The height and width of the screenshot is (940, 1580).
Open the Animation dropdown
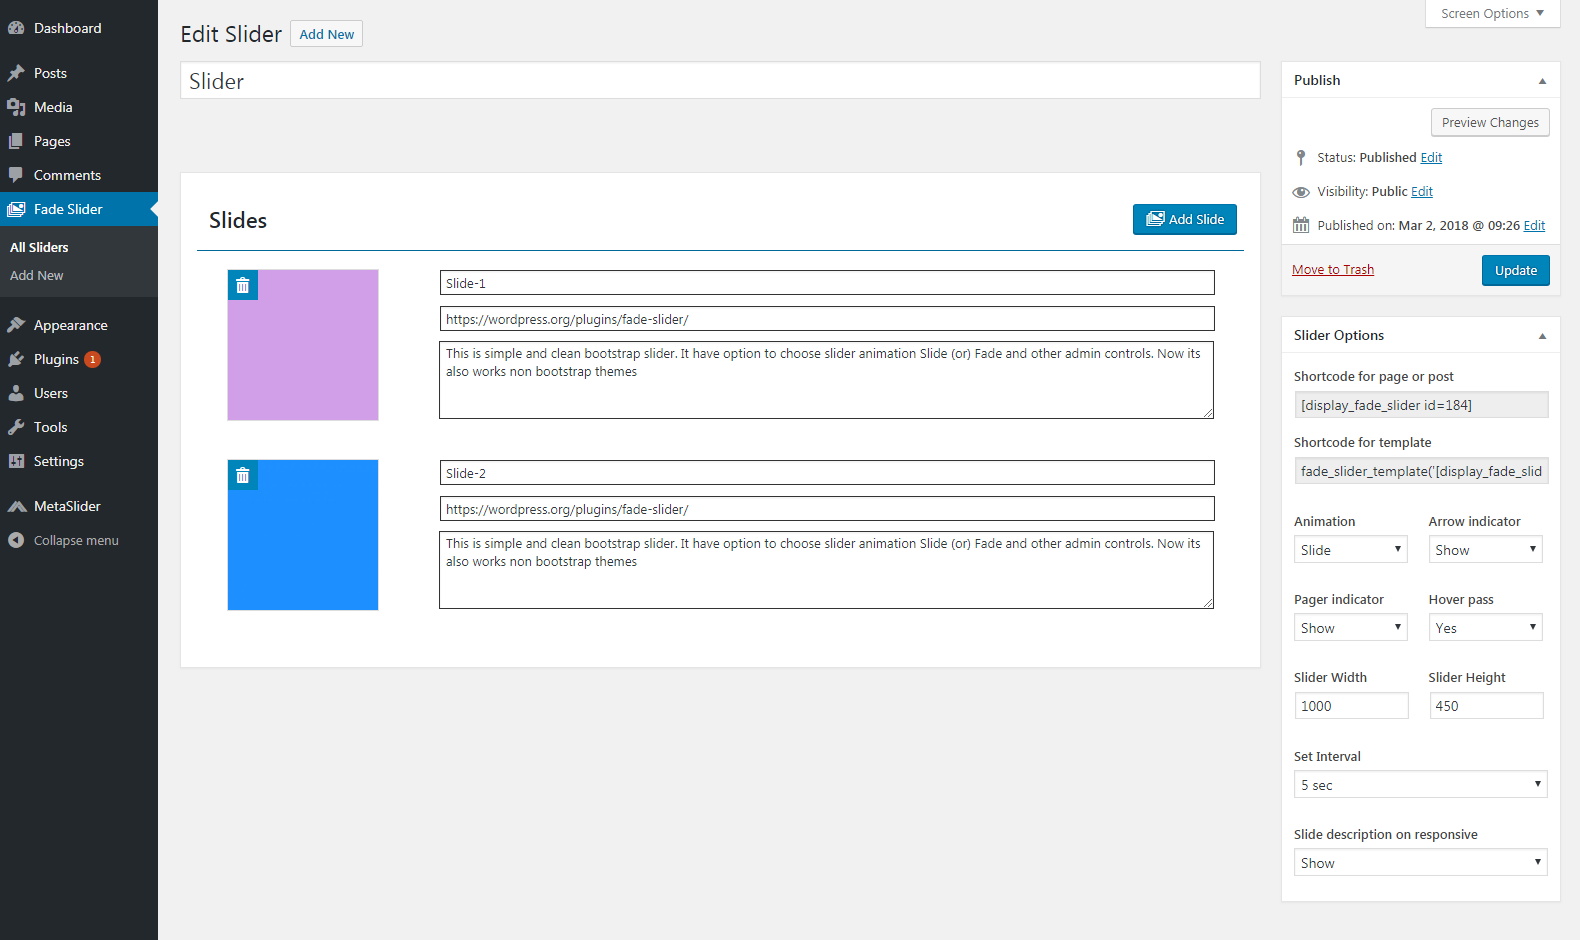click(1350, 550)
